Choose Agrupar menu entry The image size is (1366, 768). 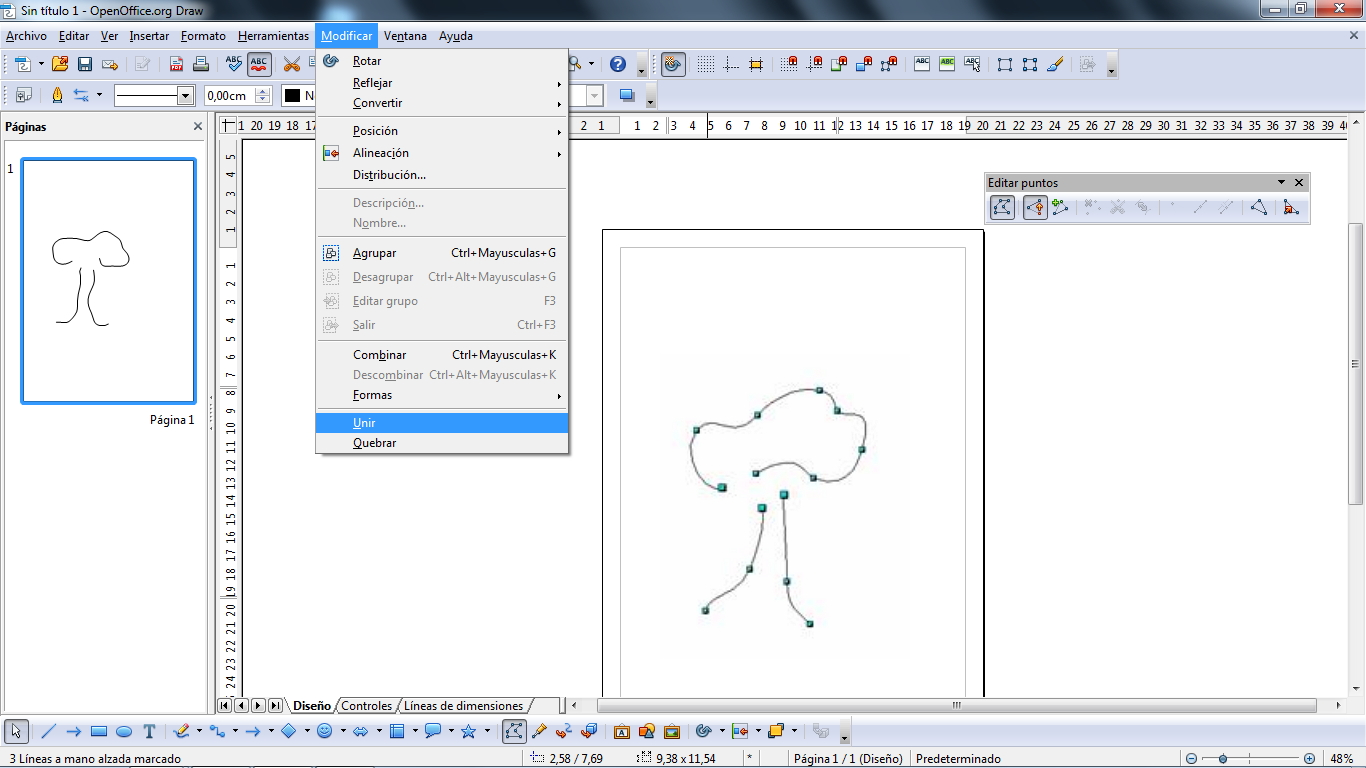tap(442, 253)
